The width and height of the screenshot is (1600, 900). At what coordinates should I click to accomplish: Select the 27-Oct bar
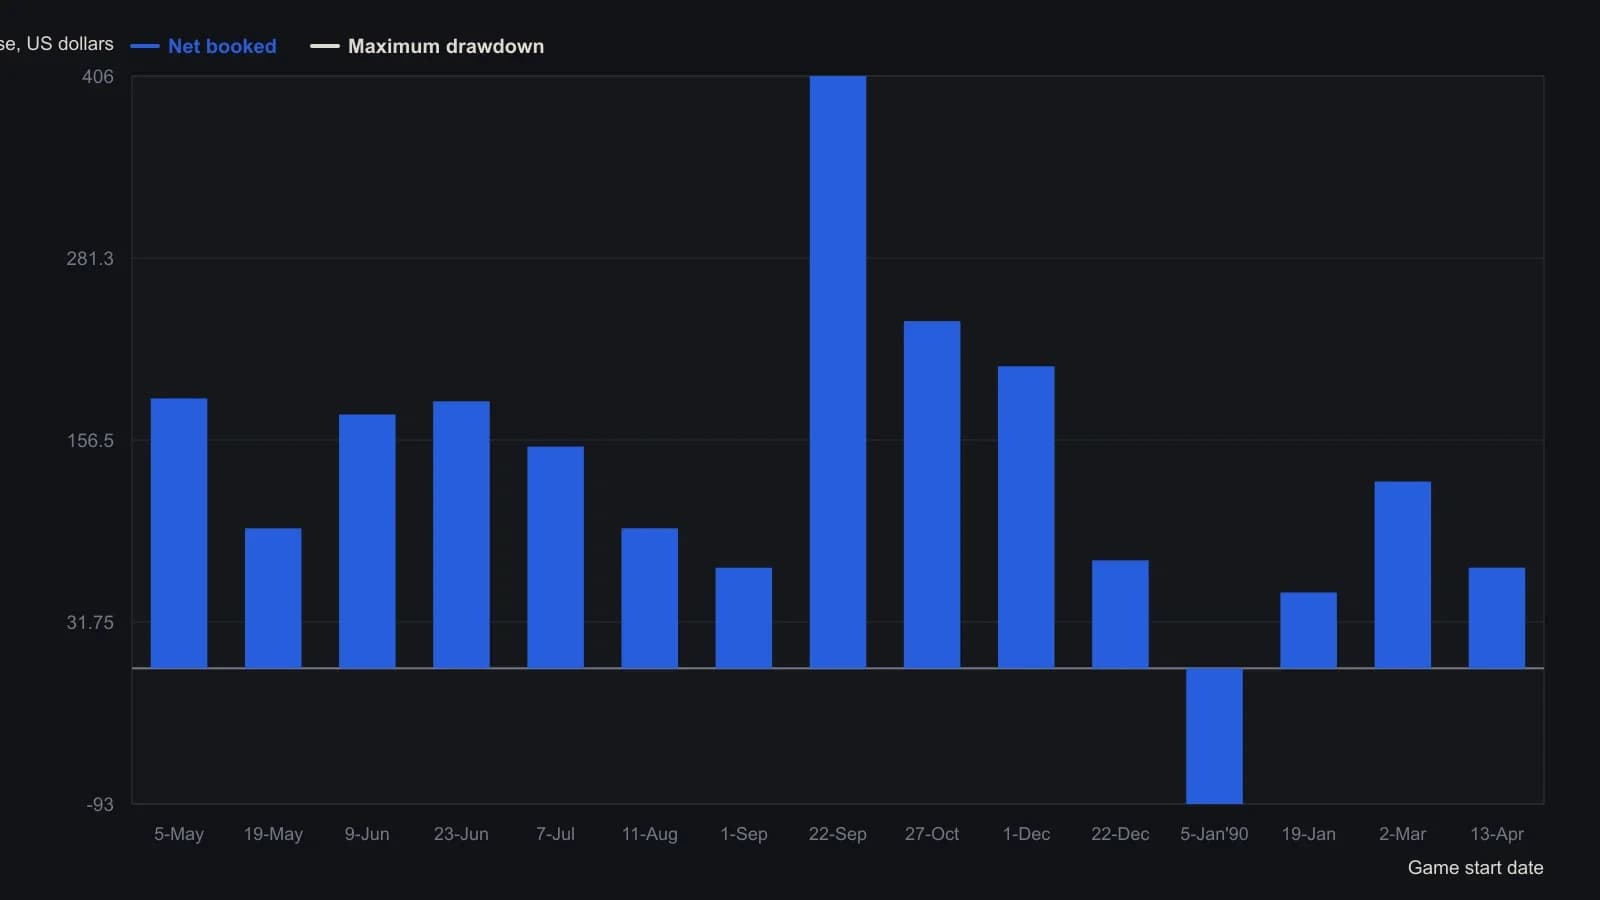pyautogui.click(x=932, y=494)
